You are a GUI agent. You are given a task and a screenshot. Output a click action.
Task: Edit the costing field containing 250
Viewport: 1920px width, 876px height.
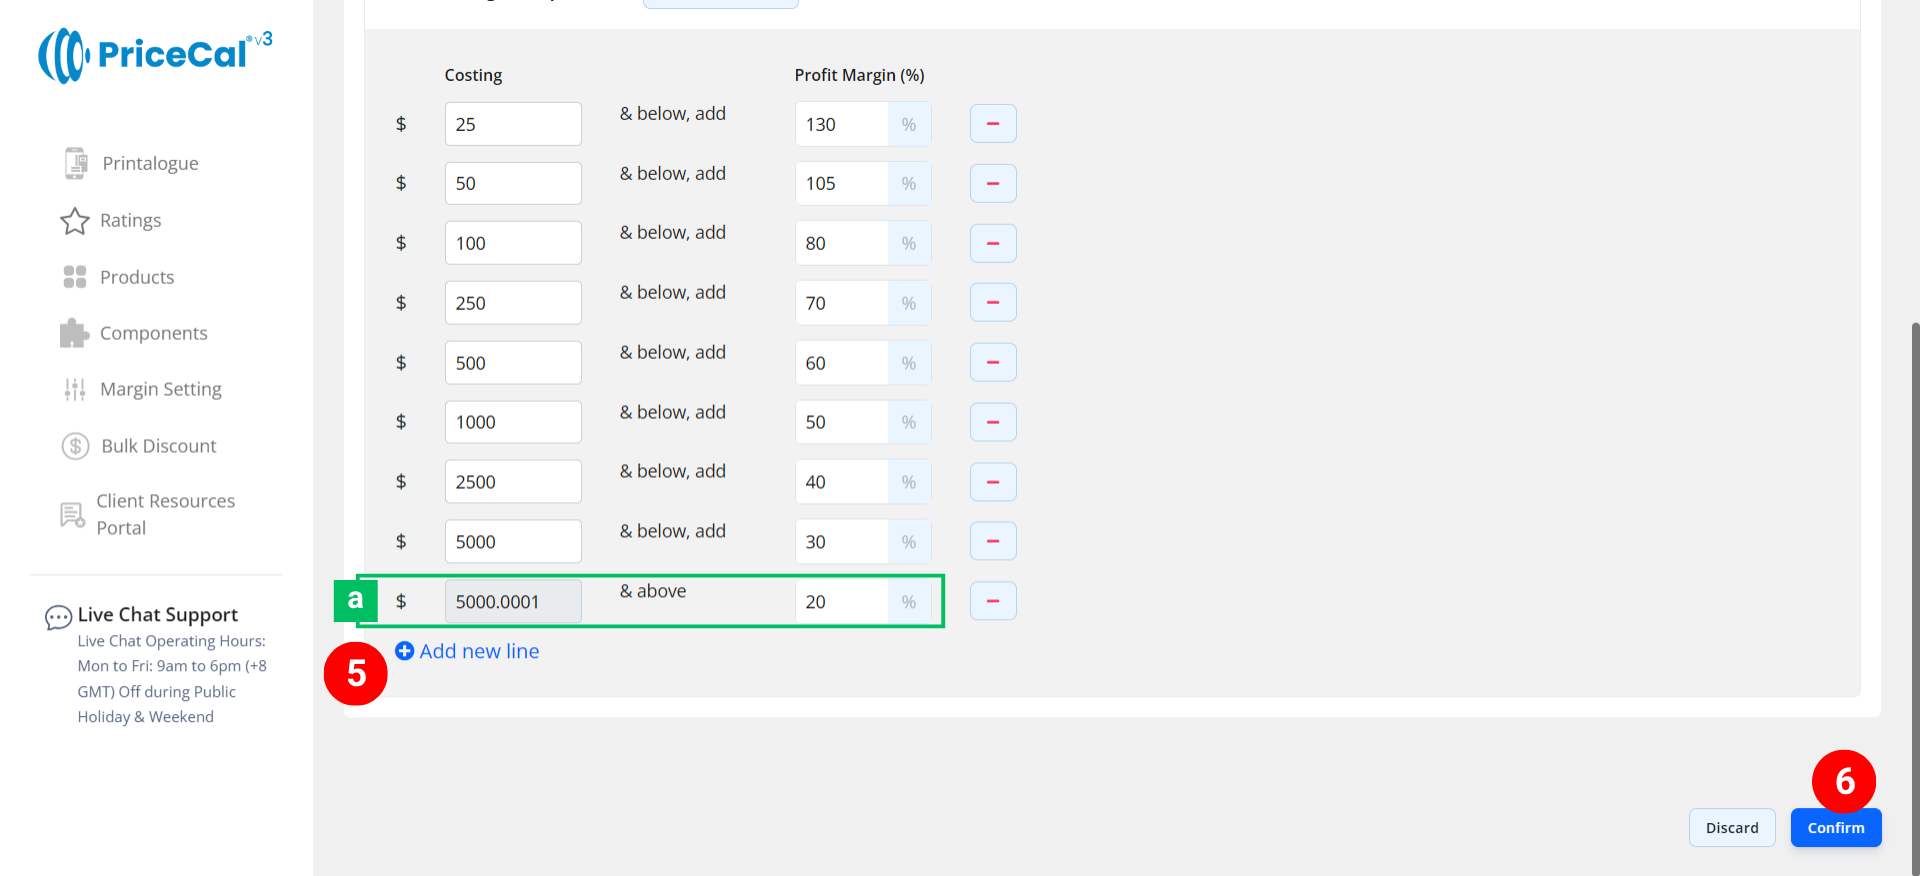512,303
